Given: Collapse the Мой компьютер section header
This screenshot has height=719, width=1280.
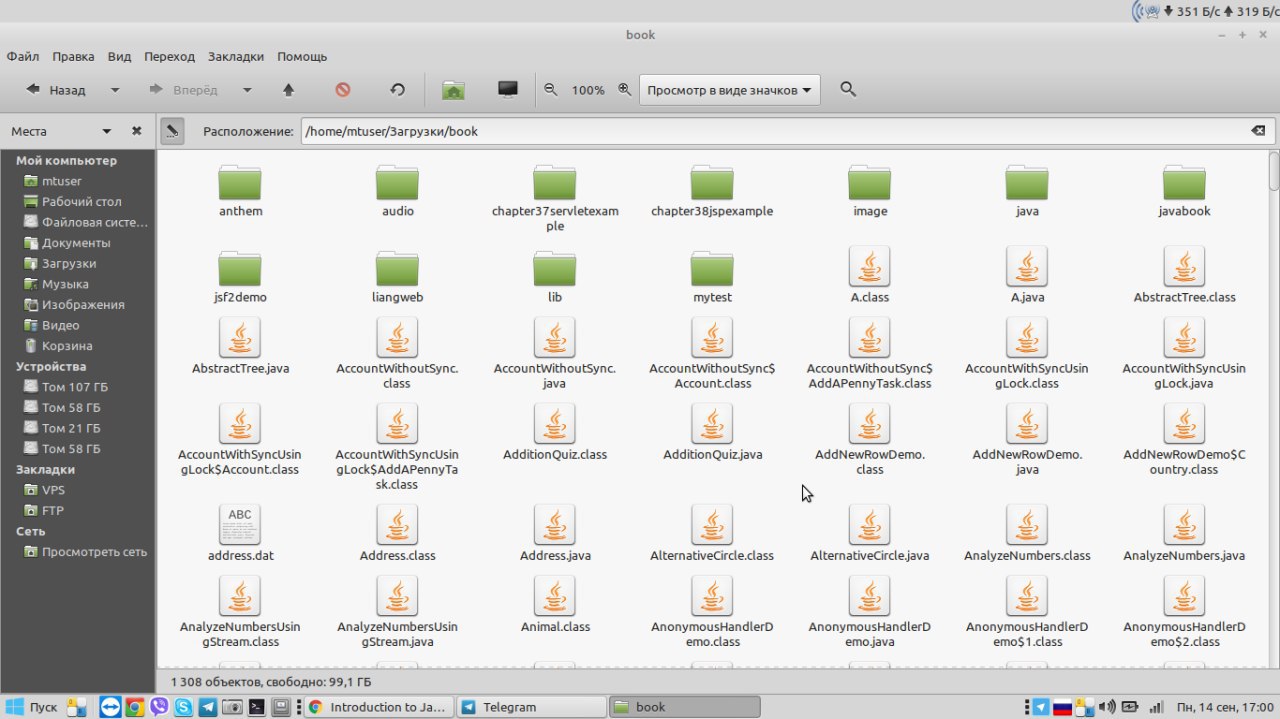Looking at the screenshot, I should [x=66, y=160].
